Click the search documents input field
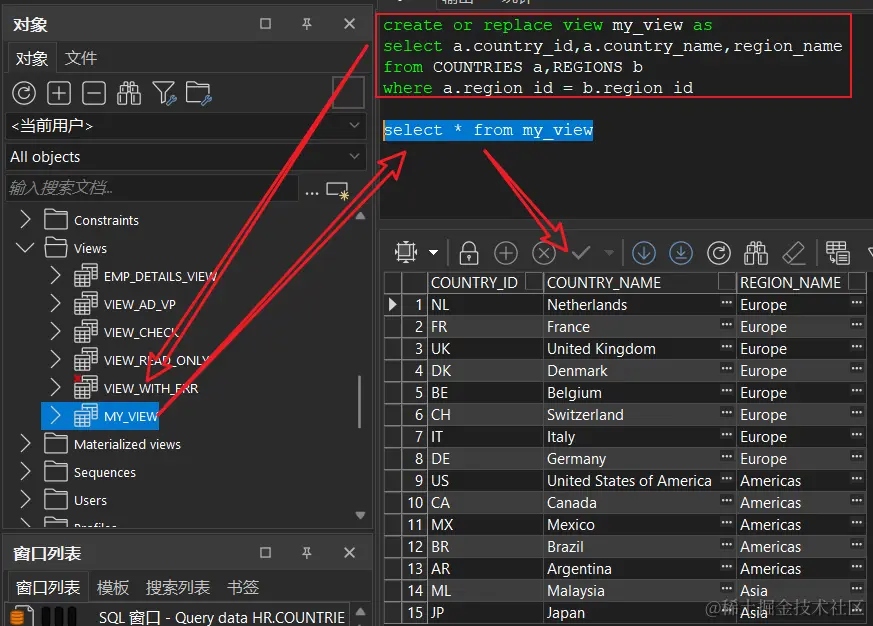 click(x=151, y=188)
